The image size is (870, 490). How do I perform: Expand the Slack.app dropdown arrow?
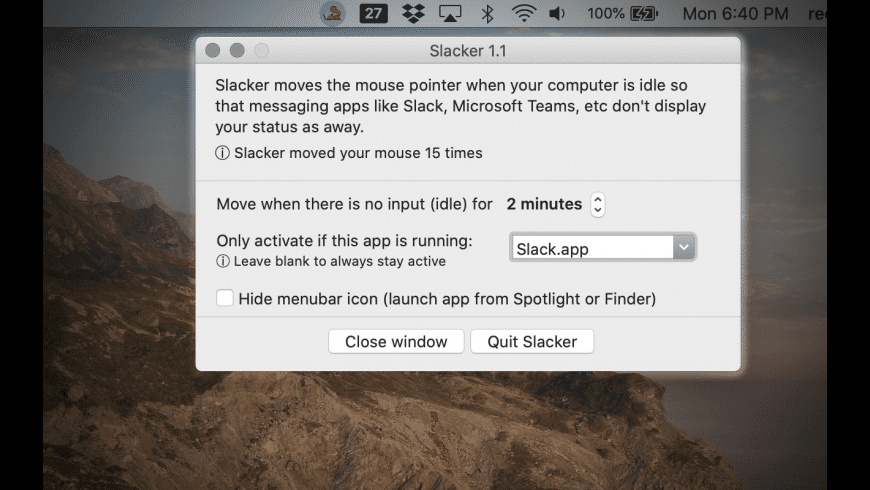click(684, 247)
